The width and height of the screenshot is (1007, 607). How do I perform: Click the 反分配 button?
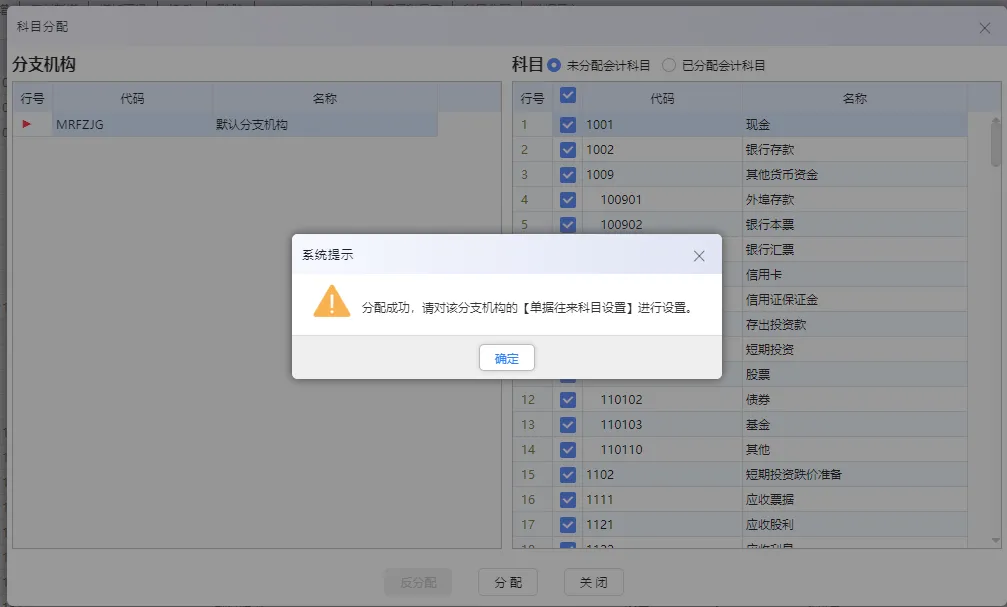[x=418, y=582]
